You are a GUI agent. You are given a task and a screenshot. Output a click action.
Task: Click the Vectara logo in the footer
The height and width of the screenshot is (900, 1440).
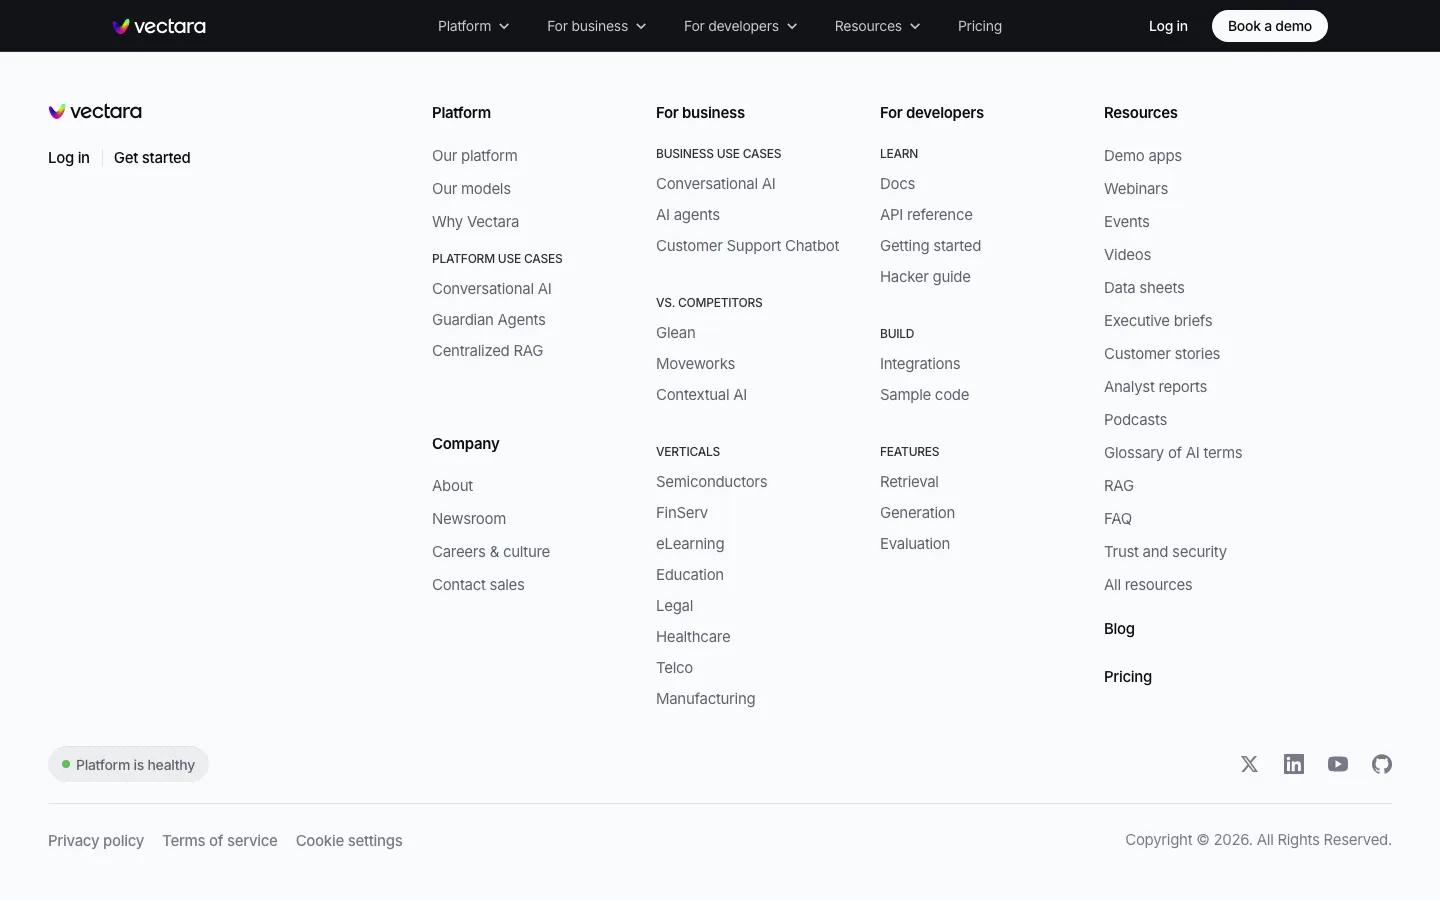[95, 112]
